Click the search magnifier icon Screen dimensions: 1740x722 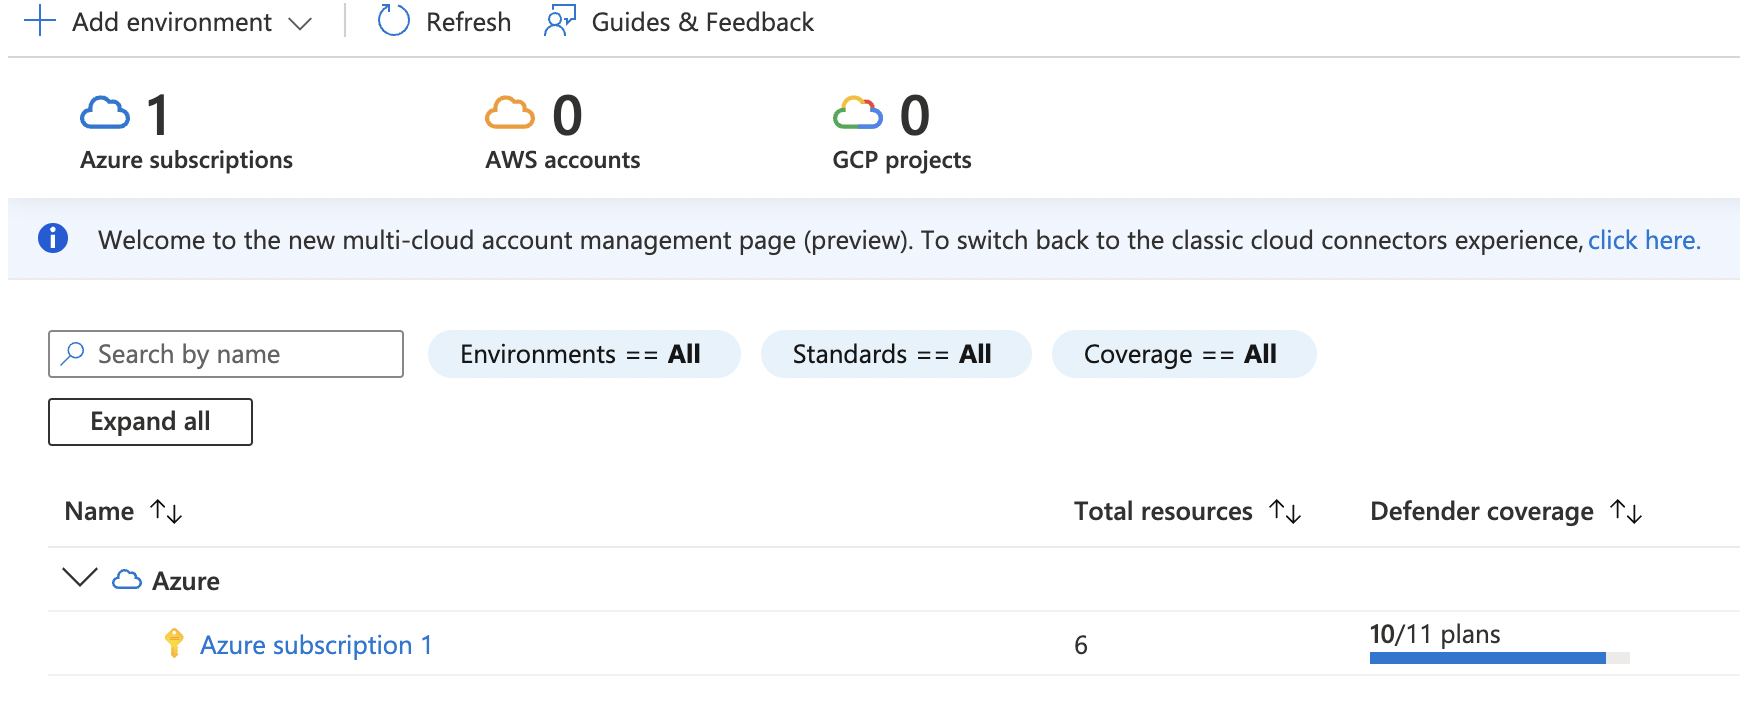(x=73, y=353)
